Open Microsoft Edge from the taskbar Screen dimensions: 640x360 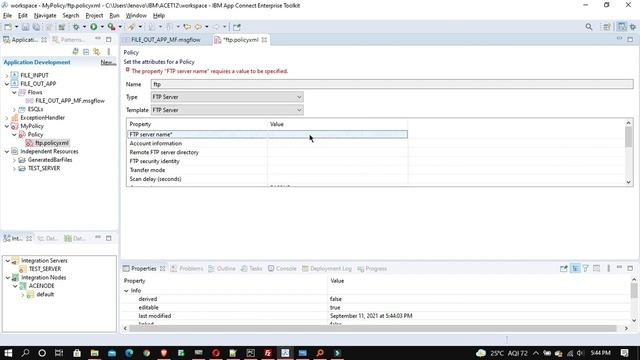tap(129, 353)
